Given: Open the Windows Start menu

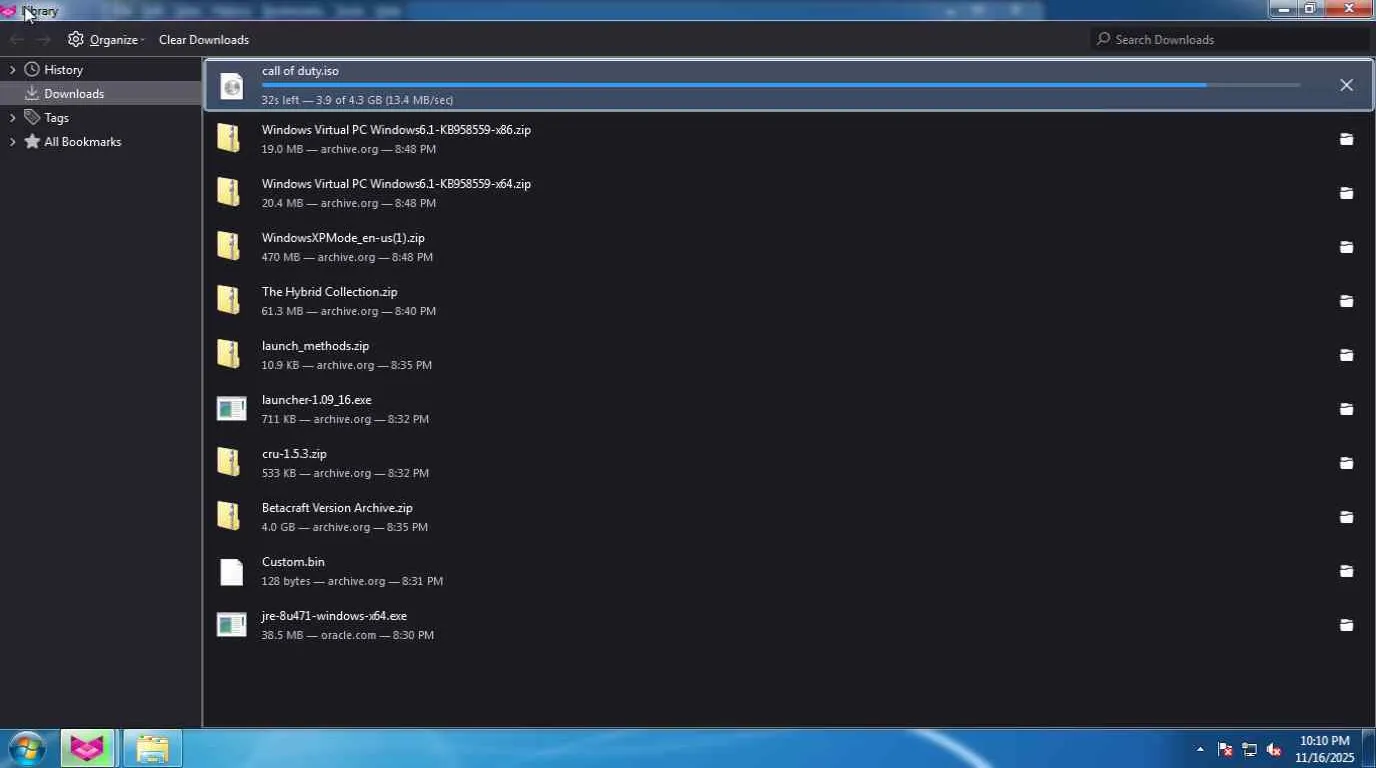Looking at the screenshot, I should 27,748.
